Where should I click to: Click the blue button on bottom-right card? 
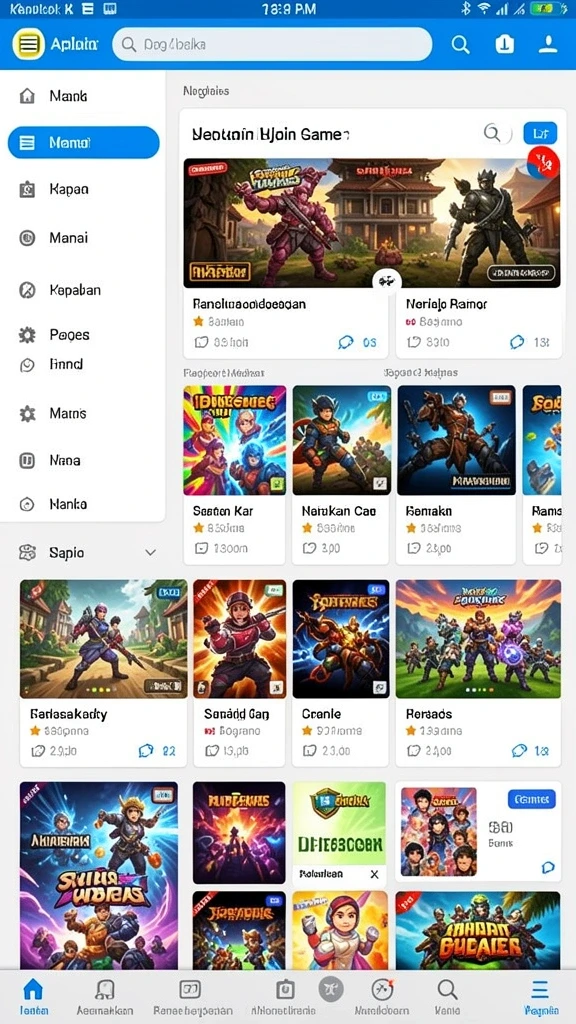pyautogui.click(x=531, y=799)
